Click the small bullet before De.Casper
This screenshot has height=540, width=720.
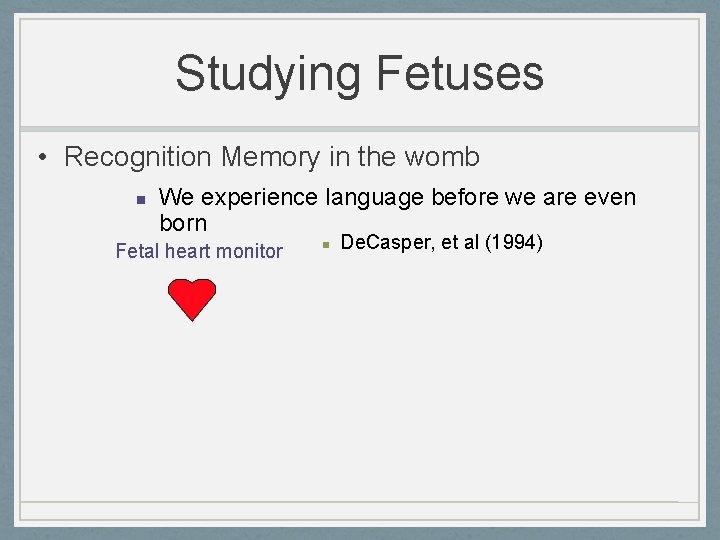tap(325, 243)
